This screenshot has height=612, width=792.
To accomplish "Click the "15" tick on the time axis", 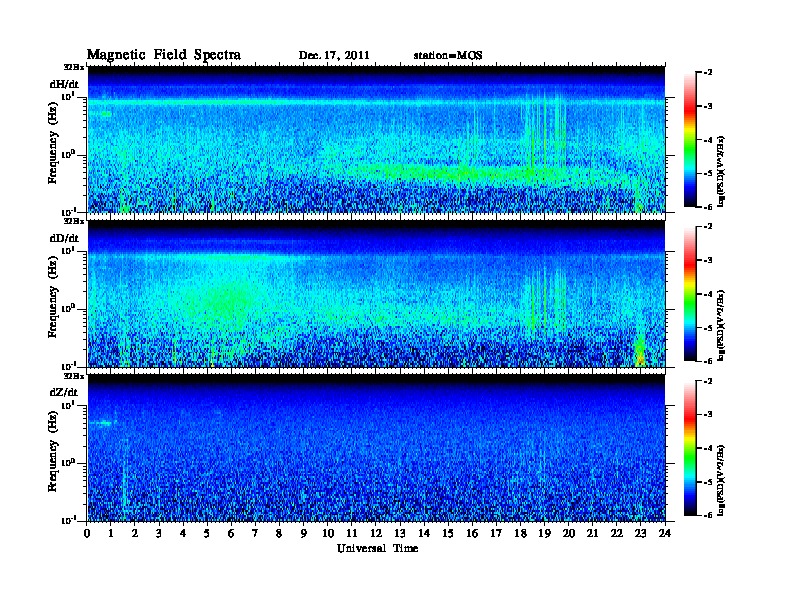I will coord(448,533).
